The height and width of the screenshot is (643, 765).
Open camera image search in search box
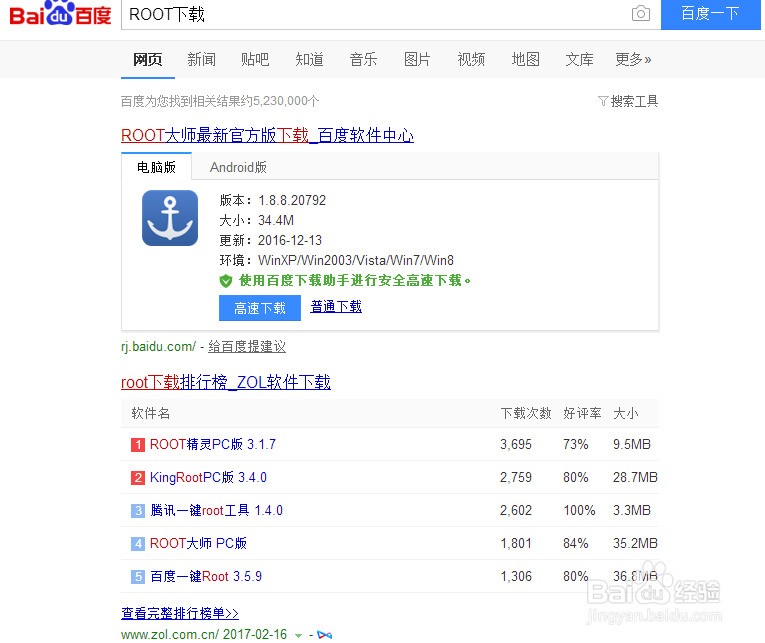(640, 14)
